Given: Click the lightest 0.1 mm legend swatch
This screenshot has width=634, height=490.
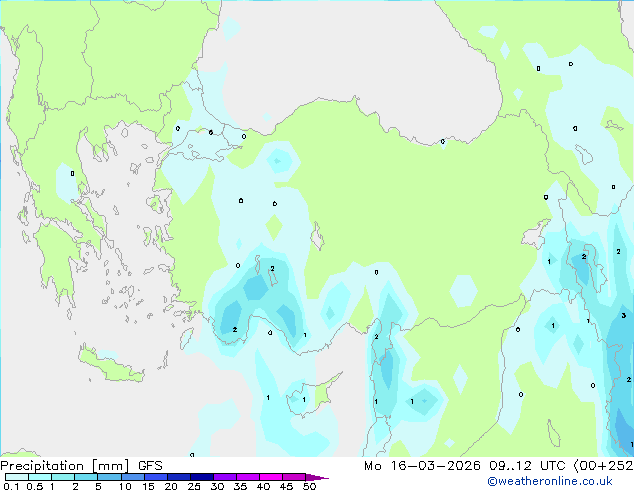Looking at the screenshot, I should [17, 477].
